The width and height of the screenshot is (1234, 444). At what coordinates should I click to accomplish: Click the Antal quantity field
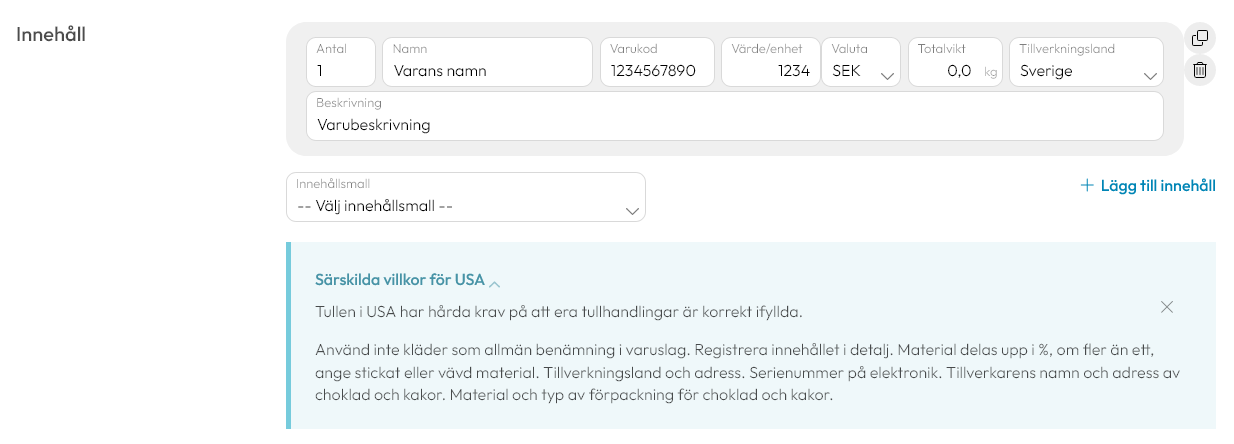point(341,62)
